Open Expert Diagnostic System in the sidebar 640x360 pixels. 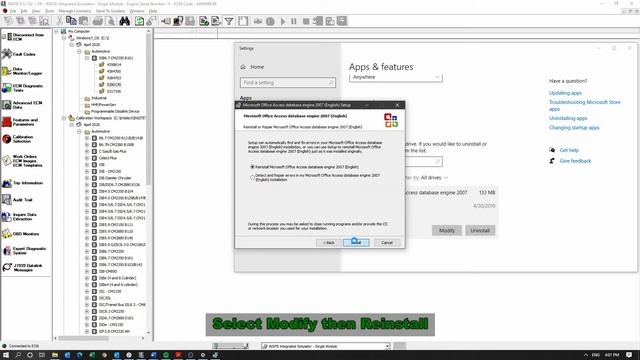(x=24, y=251)
